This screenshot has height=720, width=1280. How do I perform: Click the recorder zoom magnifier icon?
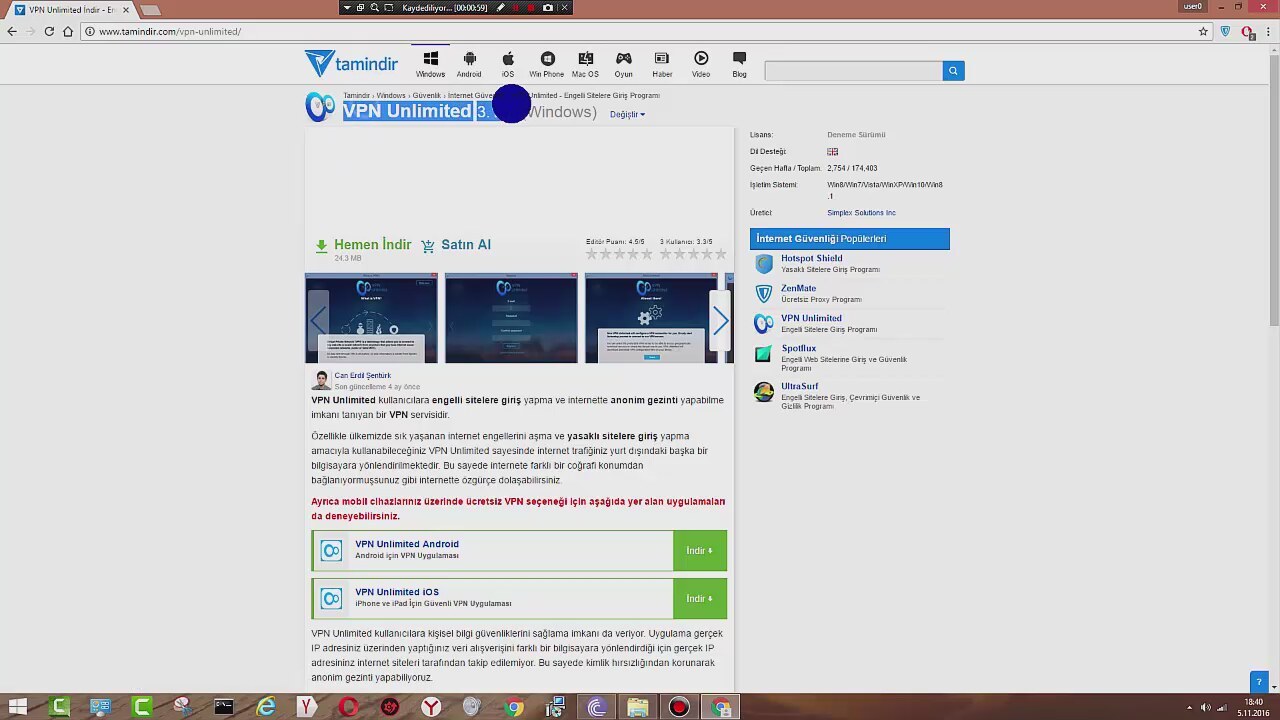pyautogui.click(x=375, y=7)
